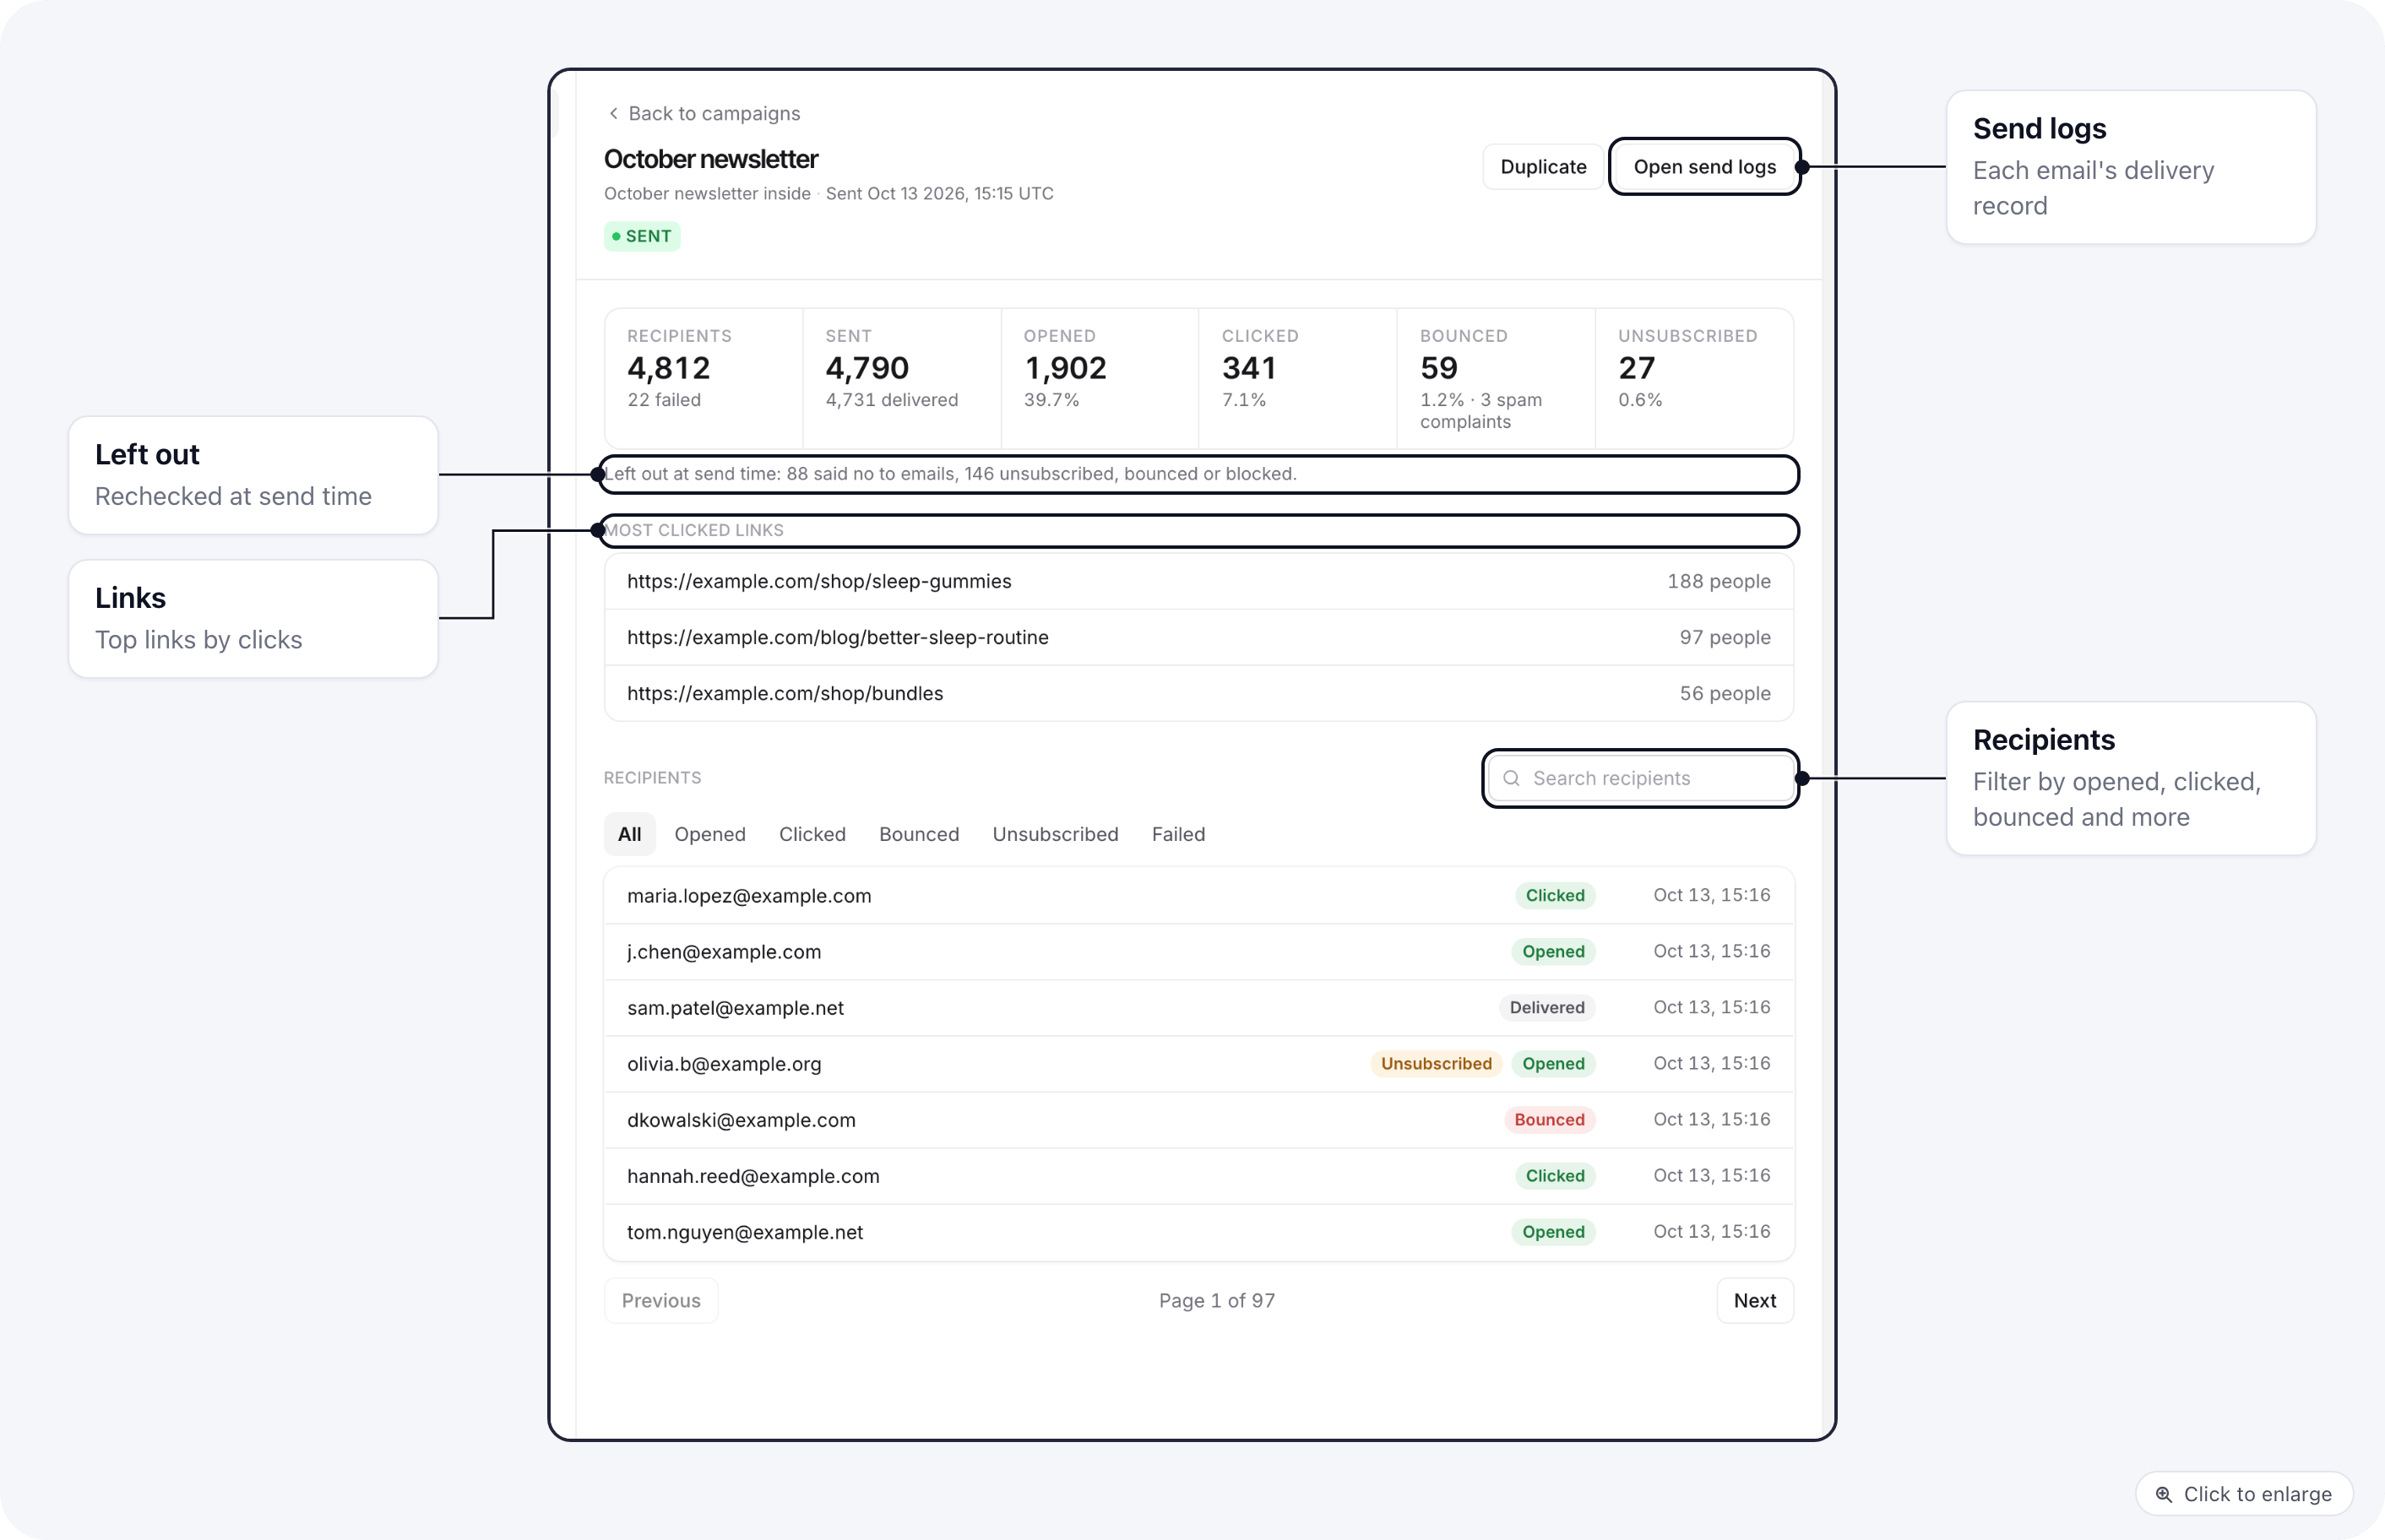The image size is (2385, 1540).
Task: Click the green SENT status badge
Action: click(x=642, y=236)
